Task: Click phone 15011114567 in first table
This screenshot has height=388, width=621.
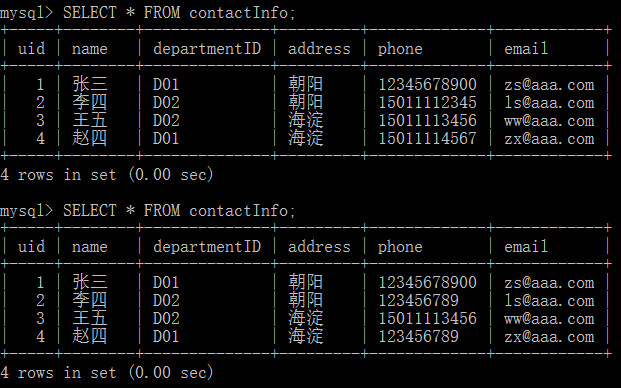Action: click(x=427, y=139)
